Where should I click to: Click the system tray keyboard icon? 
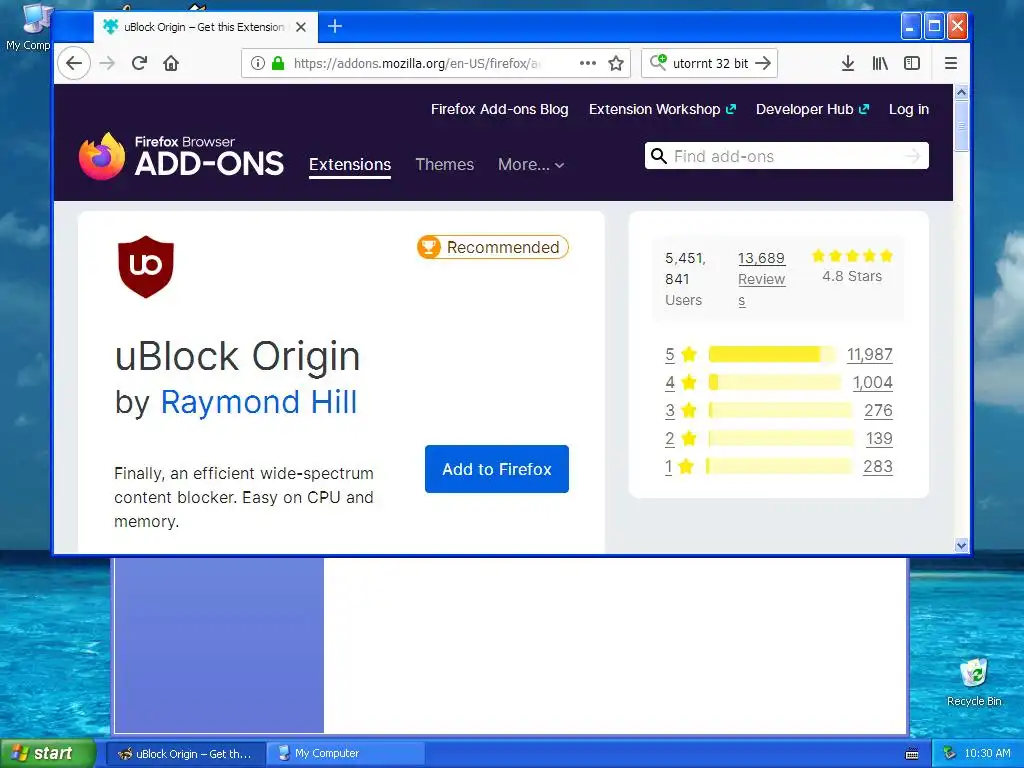point(912,754)
